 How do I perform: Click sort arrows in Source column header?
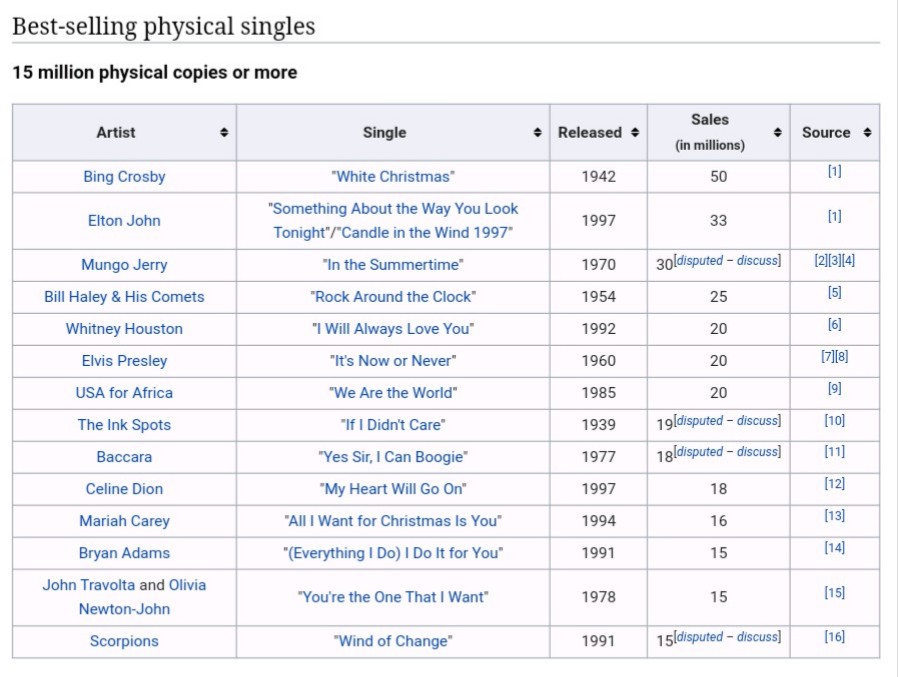867,132
